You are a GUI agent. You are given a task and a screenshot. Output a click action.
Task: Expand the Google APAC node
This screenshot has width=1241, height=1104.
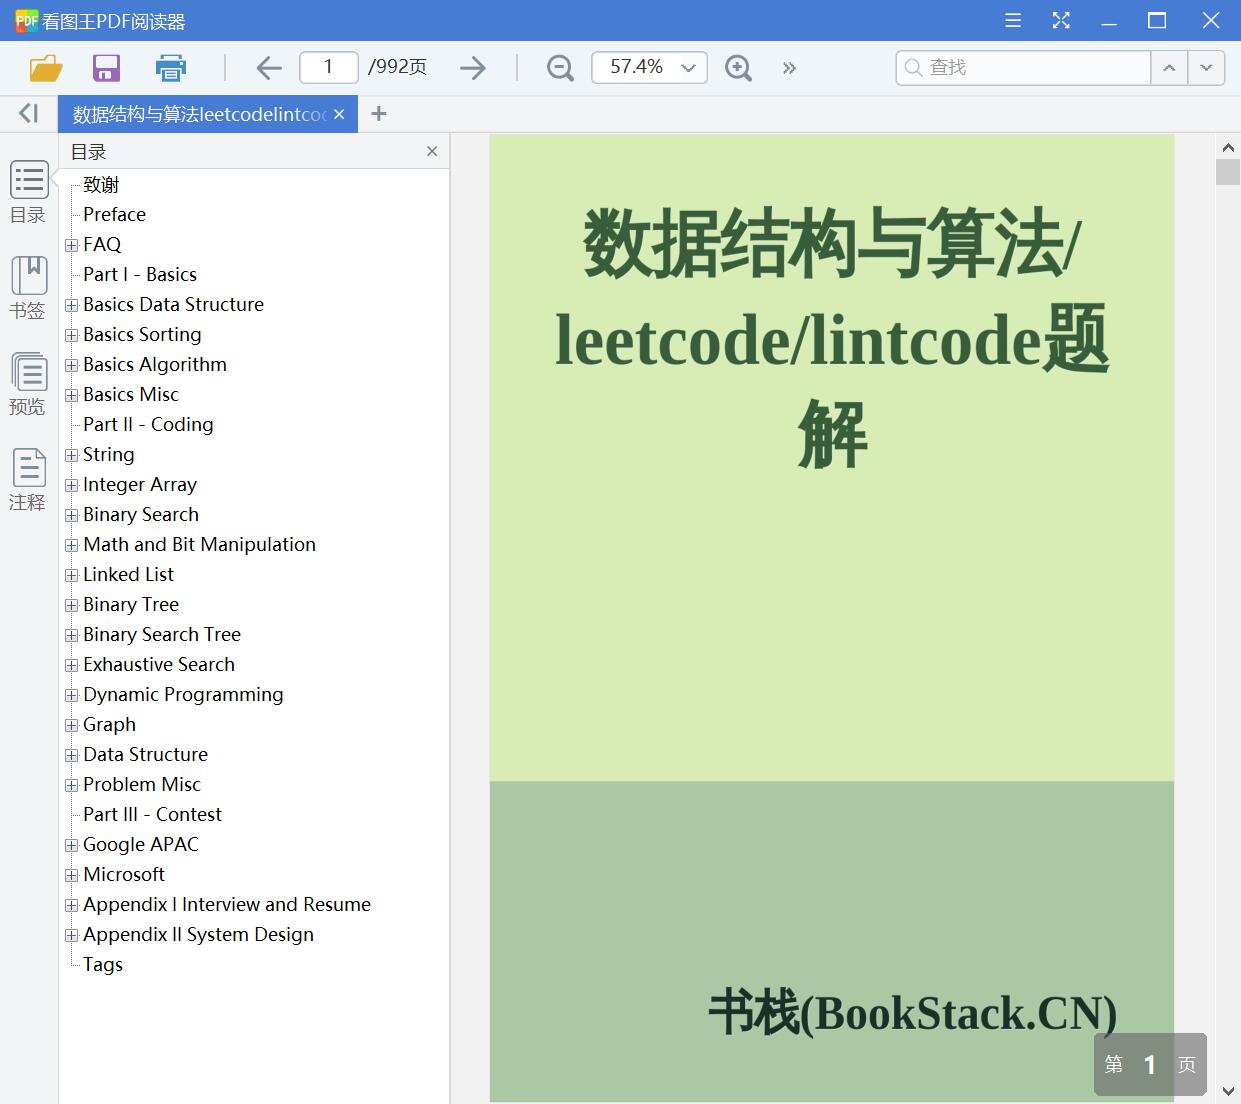[71, 845]
